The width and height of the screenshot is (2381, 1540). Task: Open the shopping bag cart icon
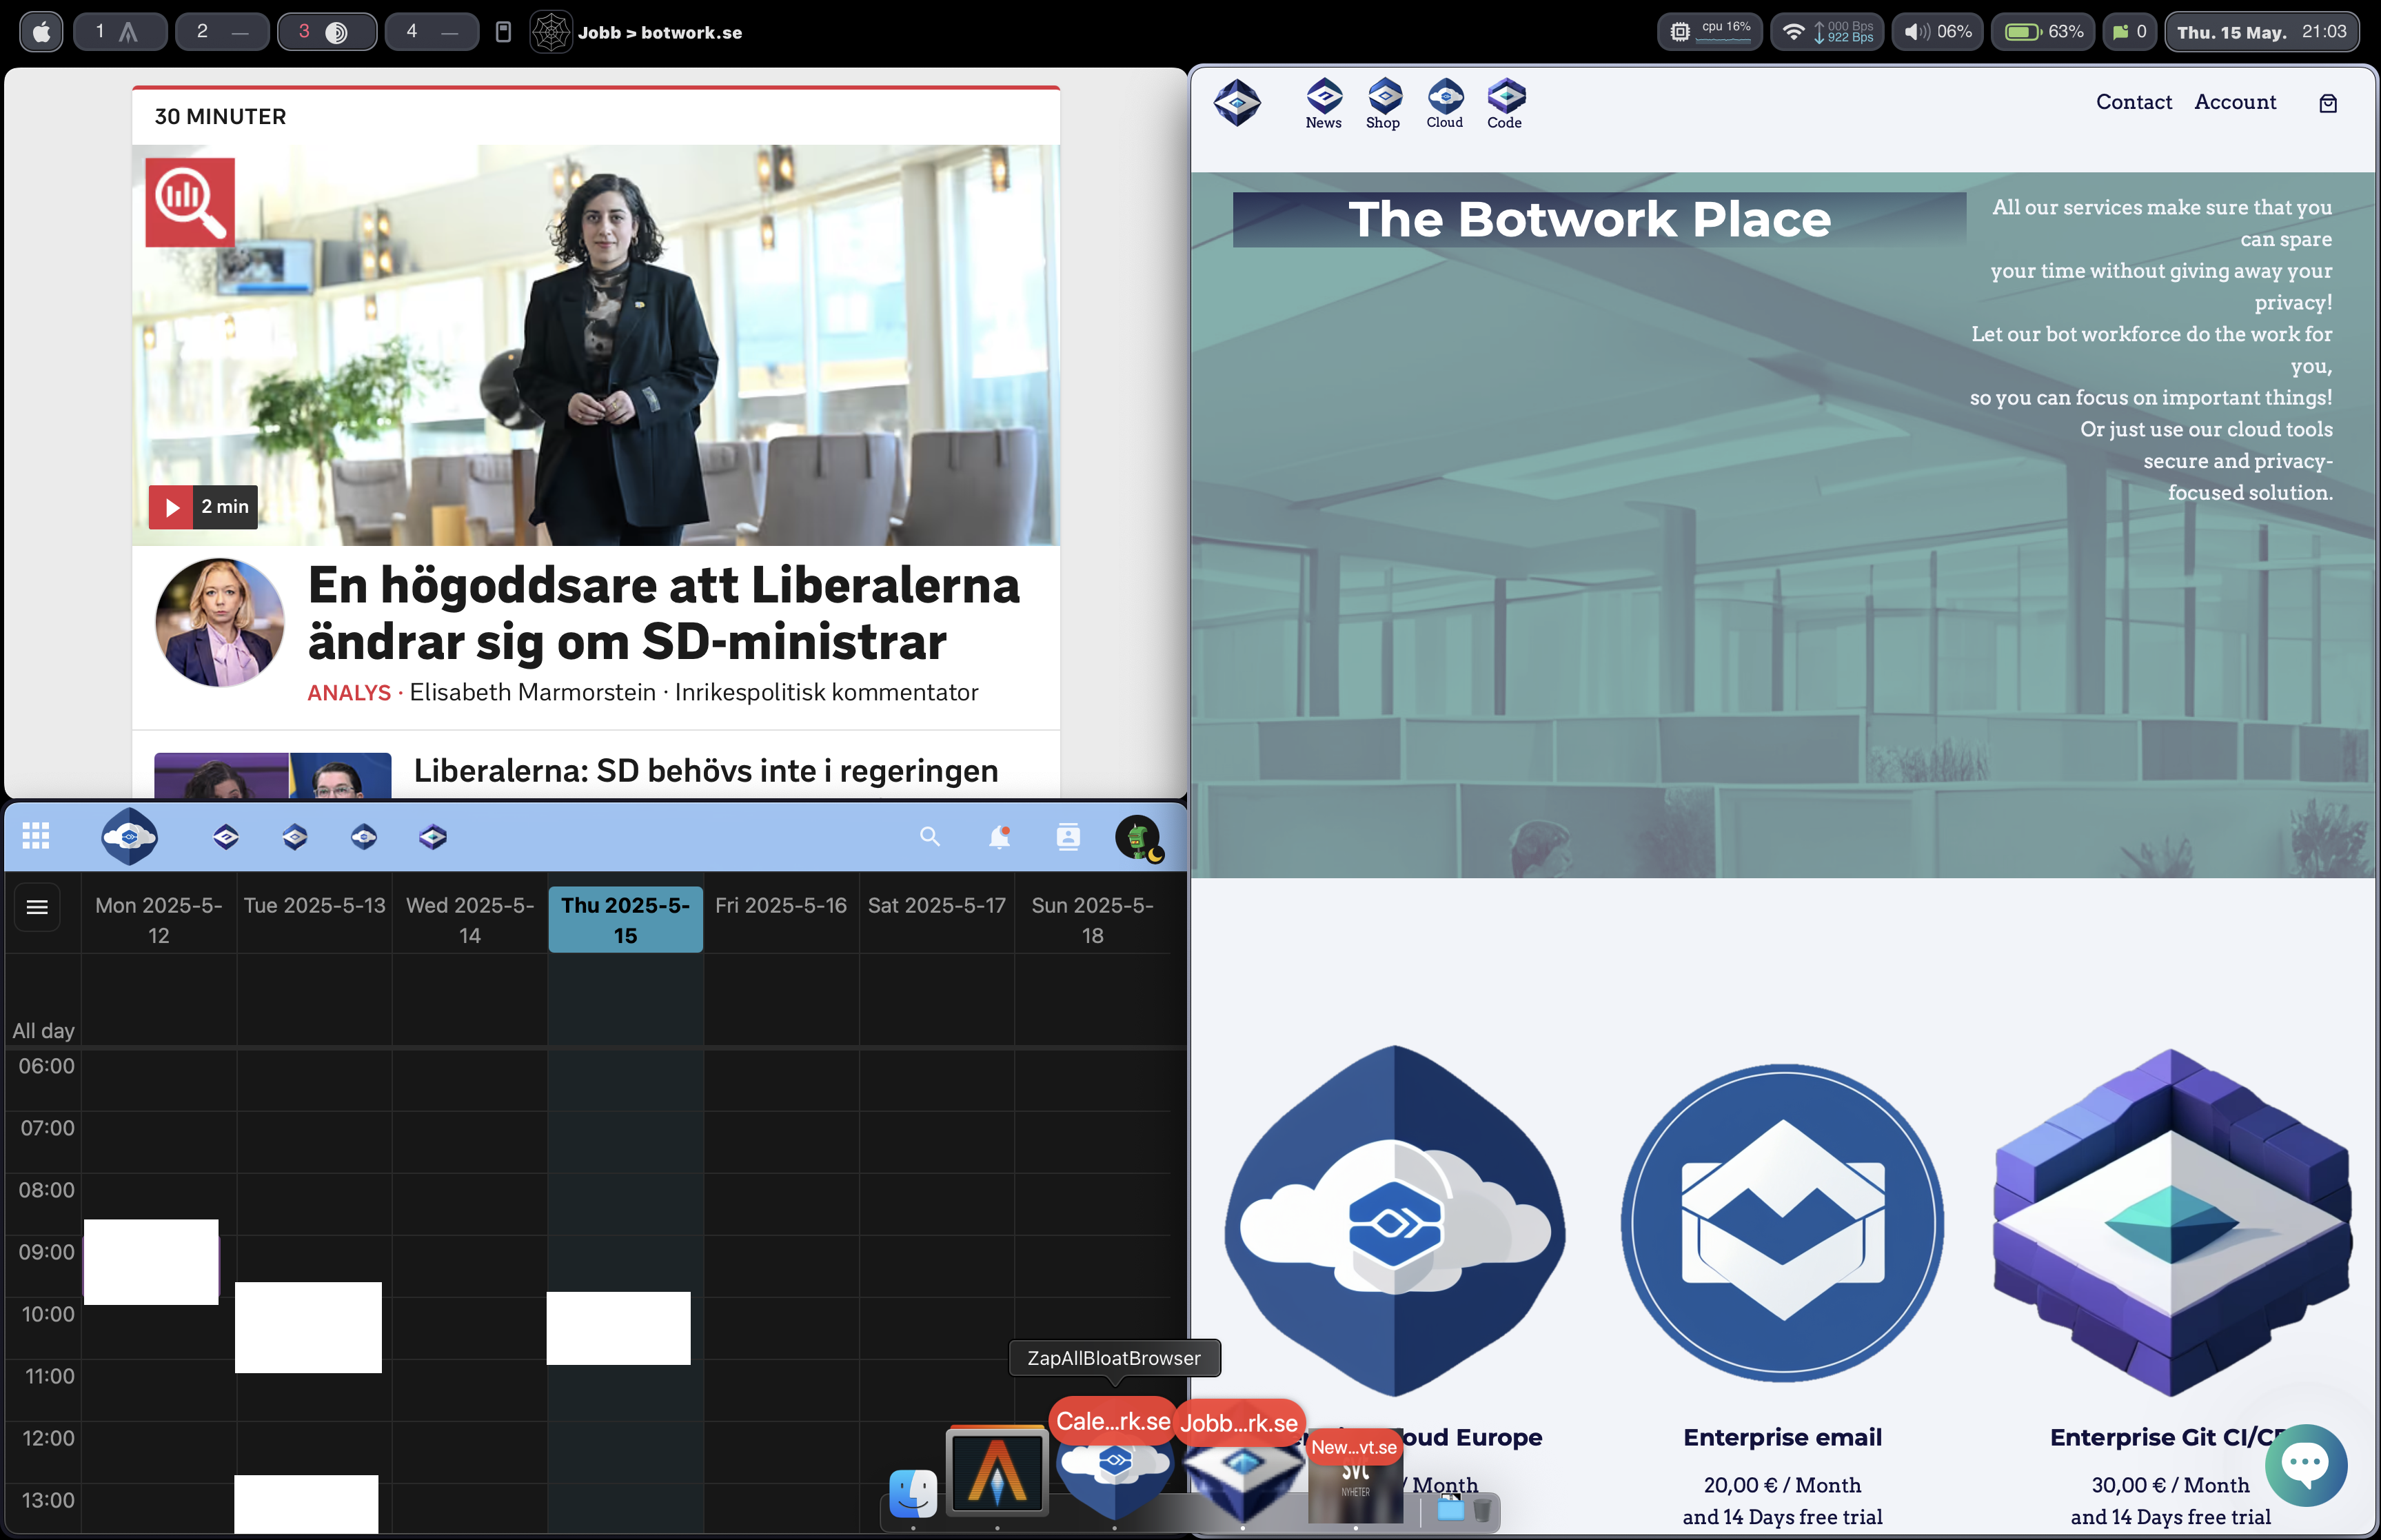coord(2328,103)
